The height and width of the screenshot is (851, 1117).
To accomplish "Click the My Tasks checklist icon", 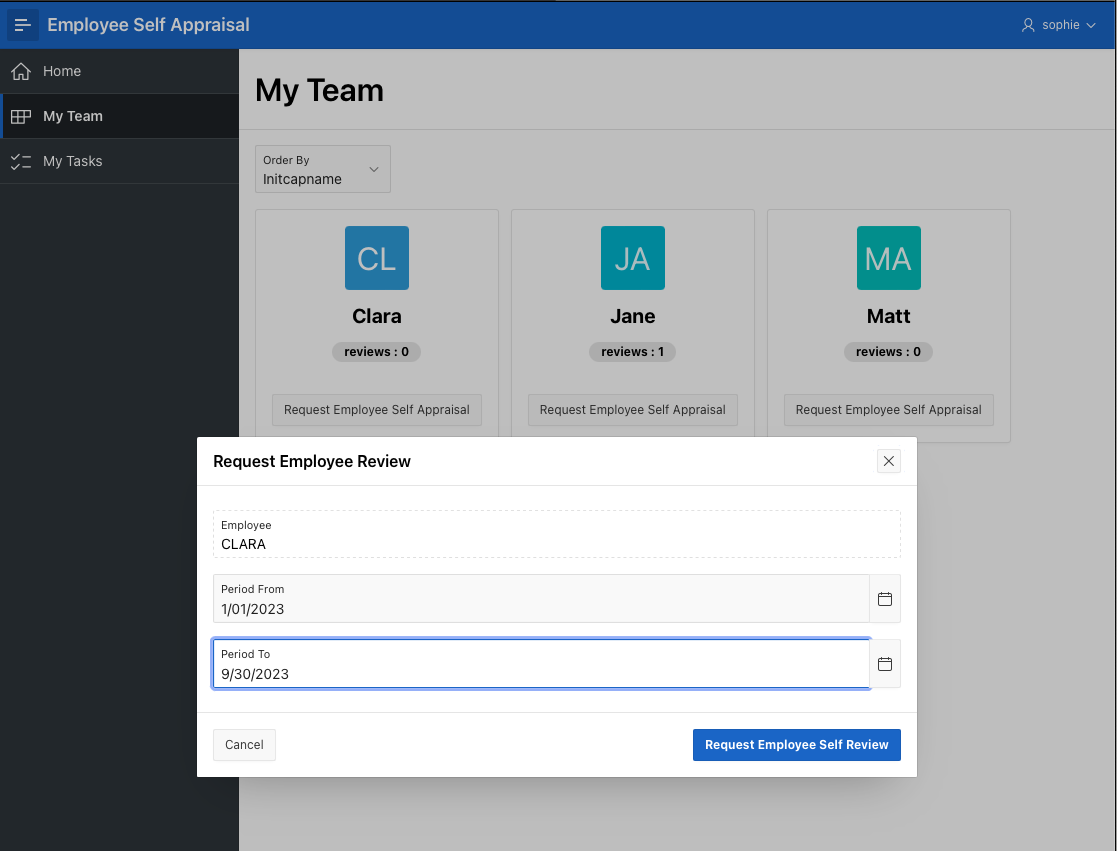I will (x=21, y=161).
